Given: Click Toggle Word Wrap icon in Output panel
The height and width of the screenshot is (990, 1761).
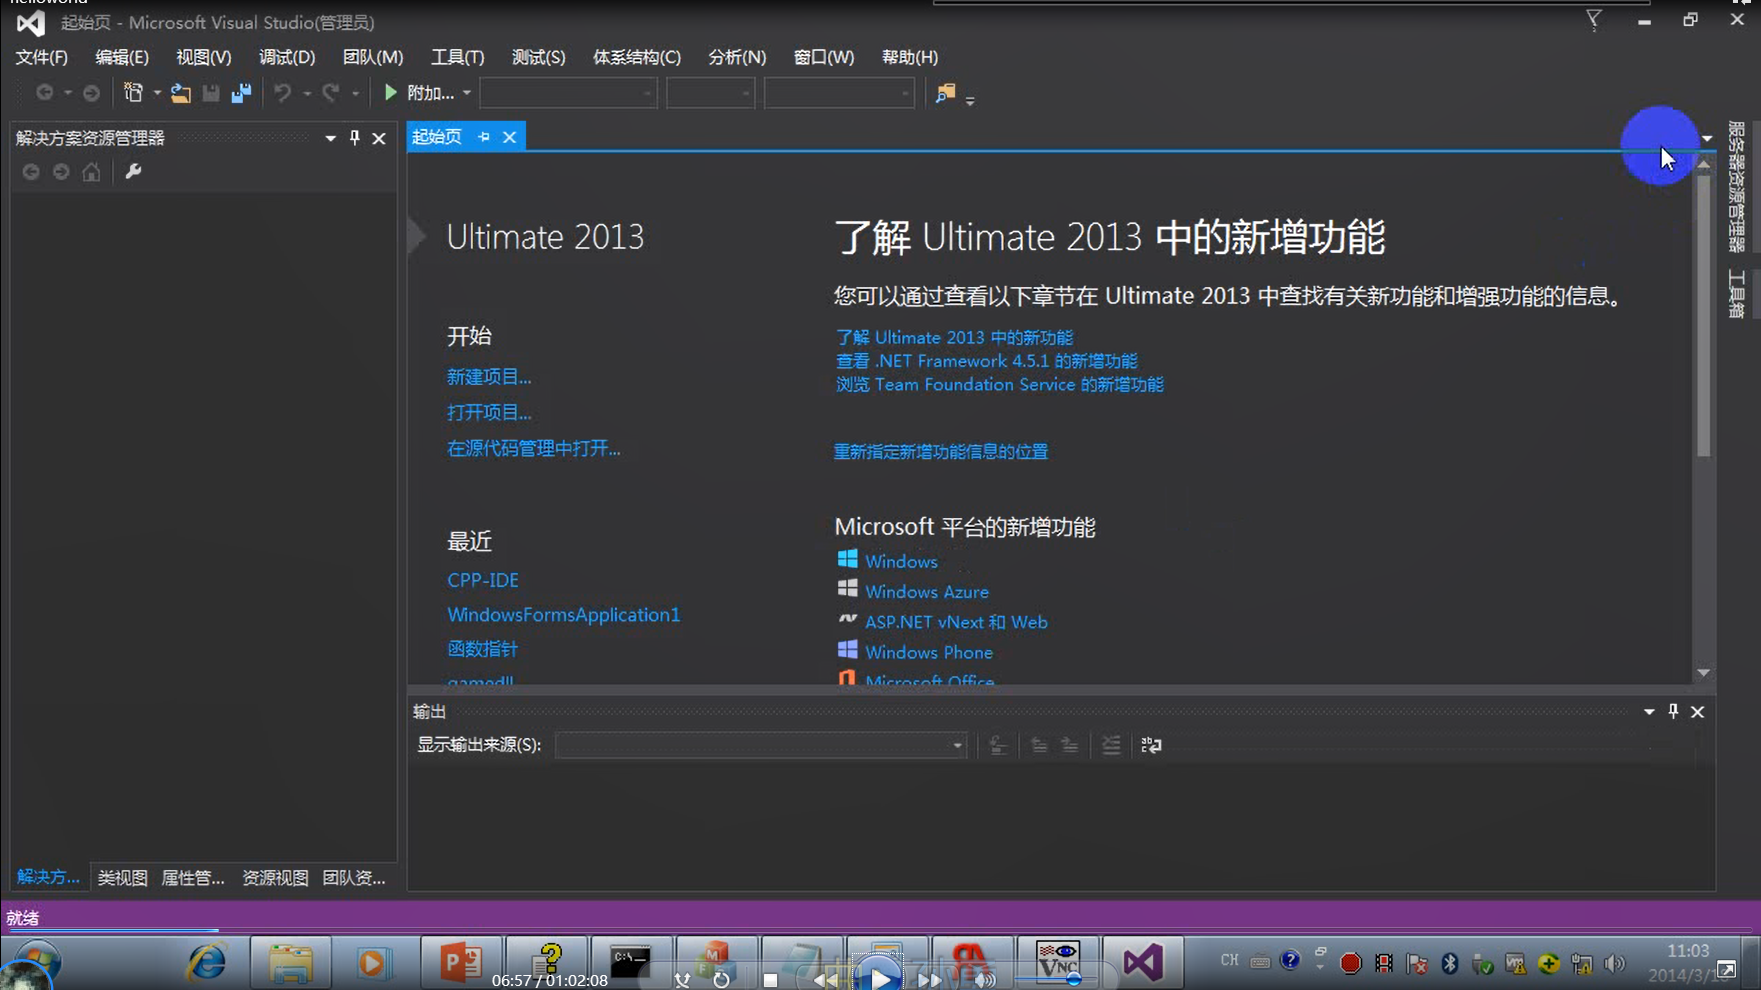Looking at the screenshot, I should 1151,745.
